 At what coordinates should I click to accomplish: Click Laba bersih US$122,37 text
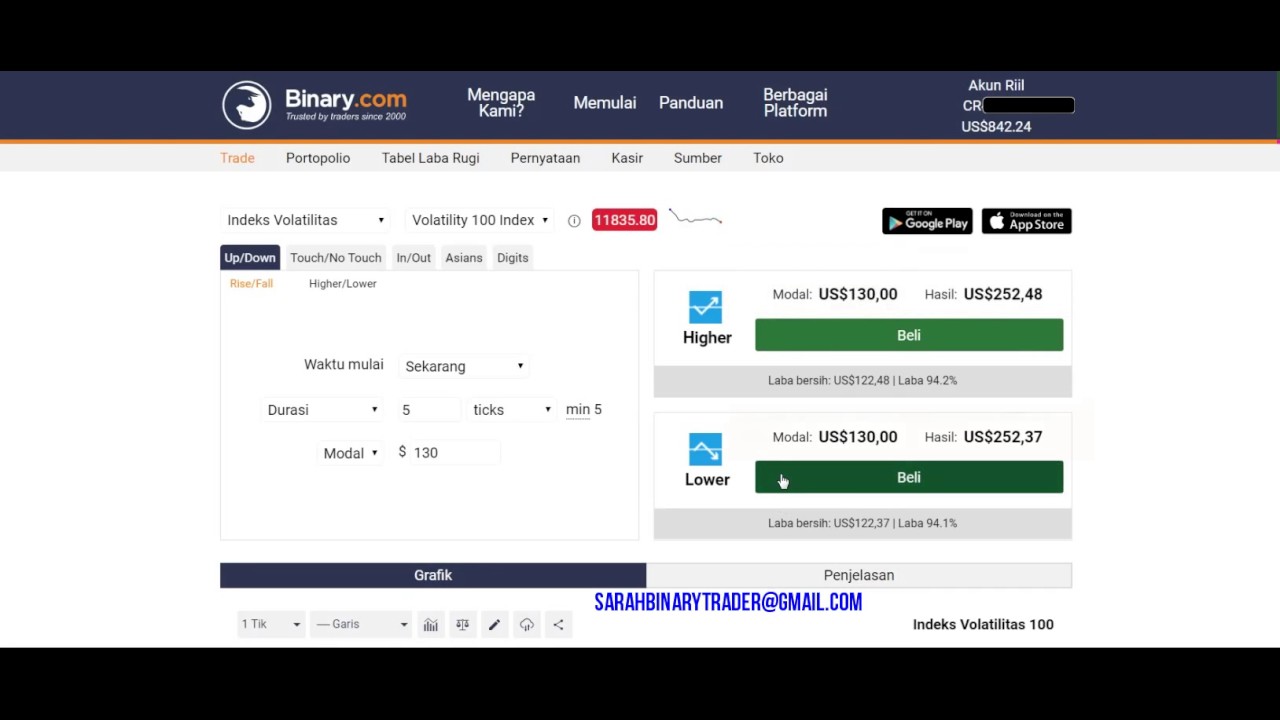[862, 523]
